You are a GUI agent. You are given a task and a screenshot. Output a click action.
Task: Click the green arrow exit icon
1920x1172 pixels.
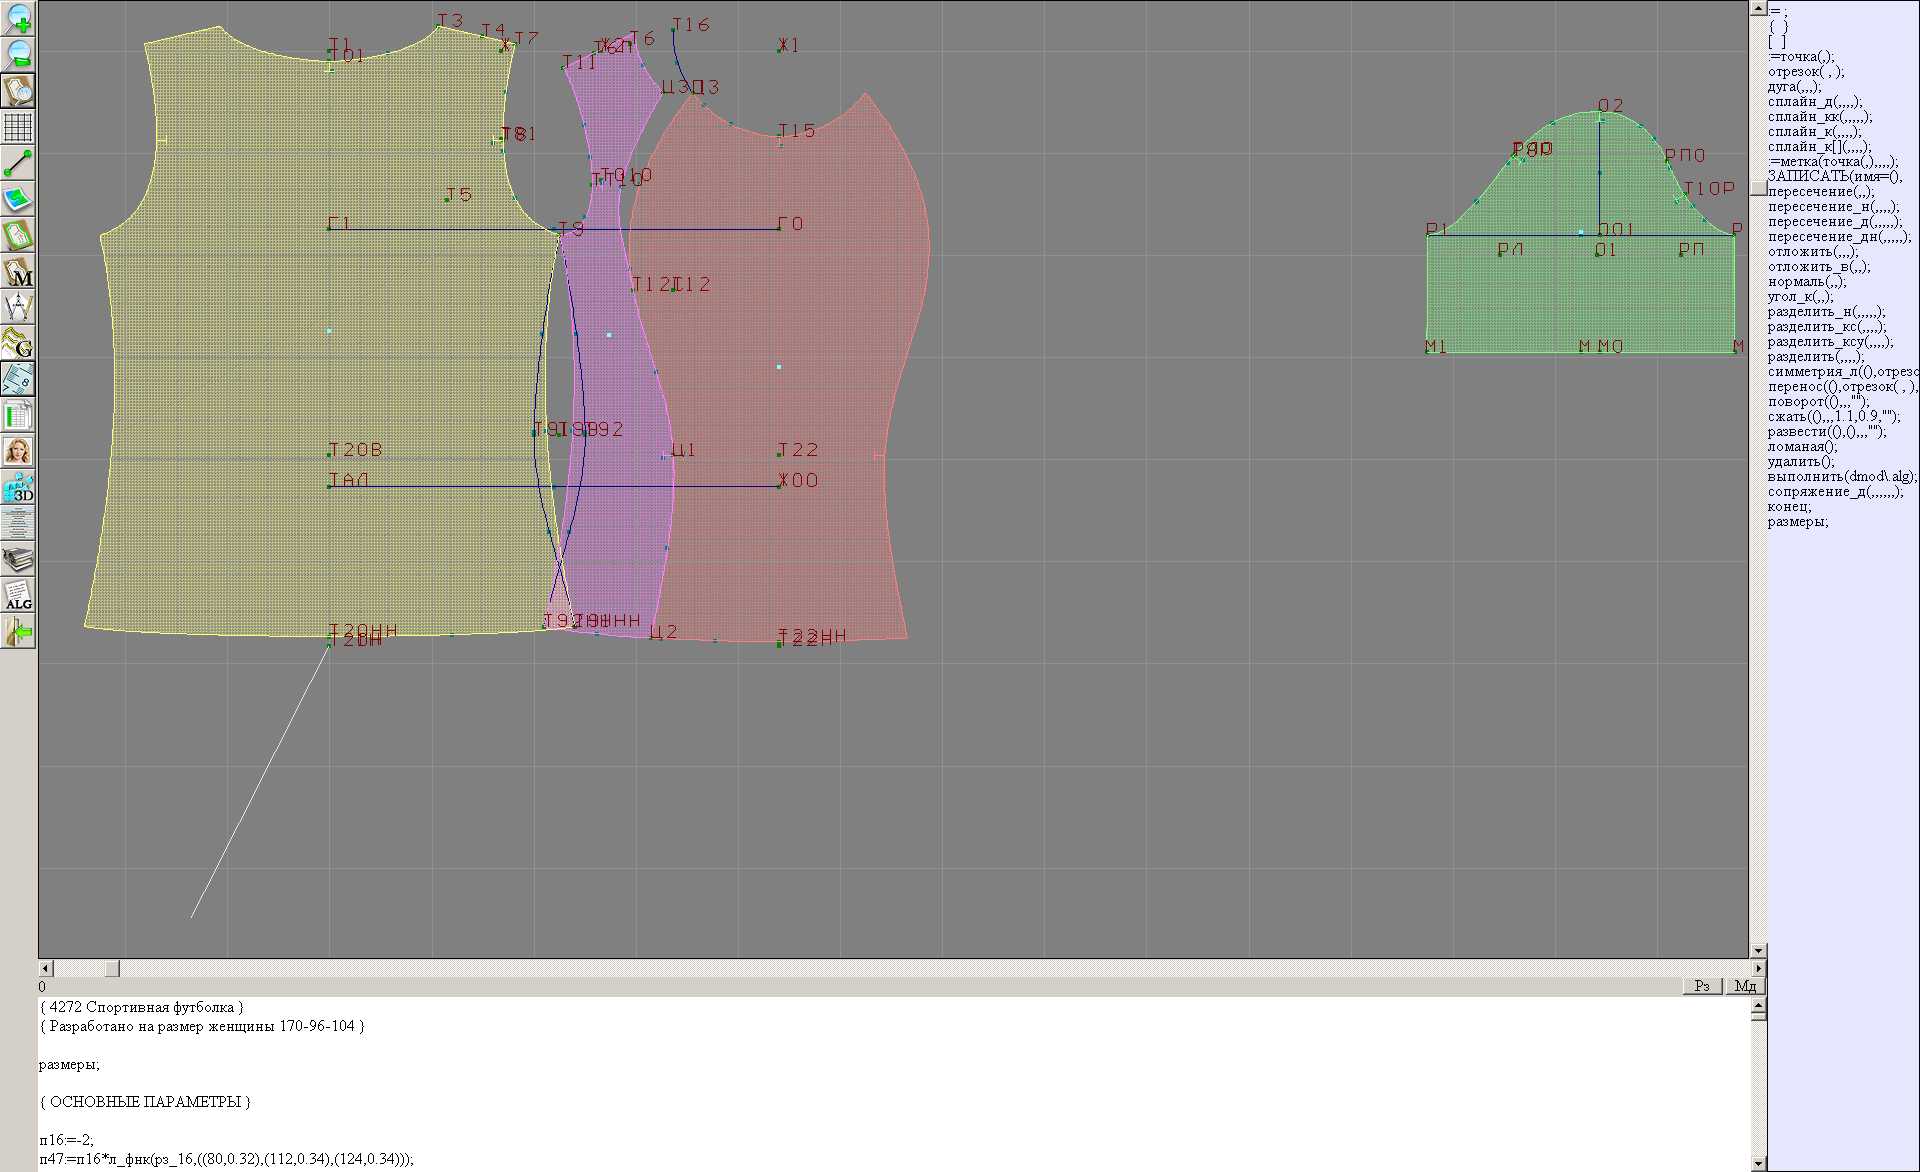point(18,632)
